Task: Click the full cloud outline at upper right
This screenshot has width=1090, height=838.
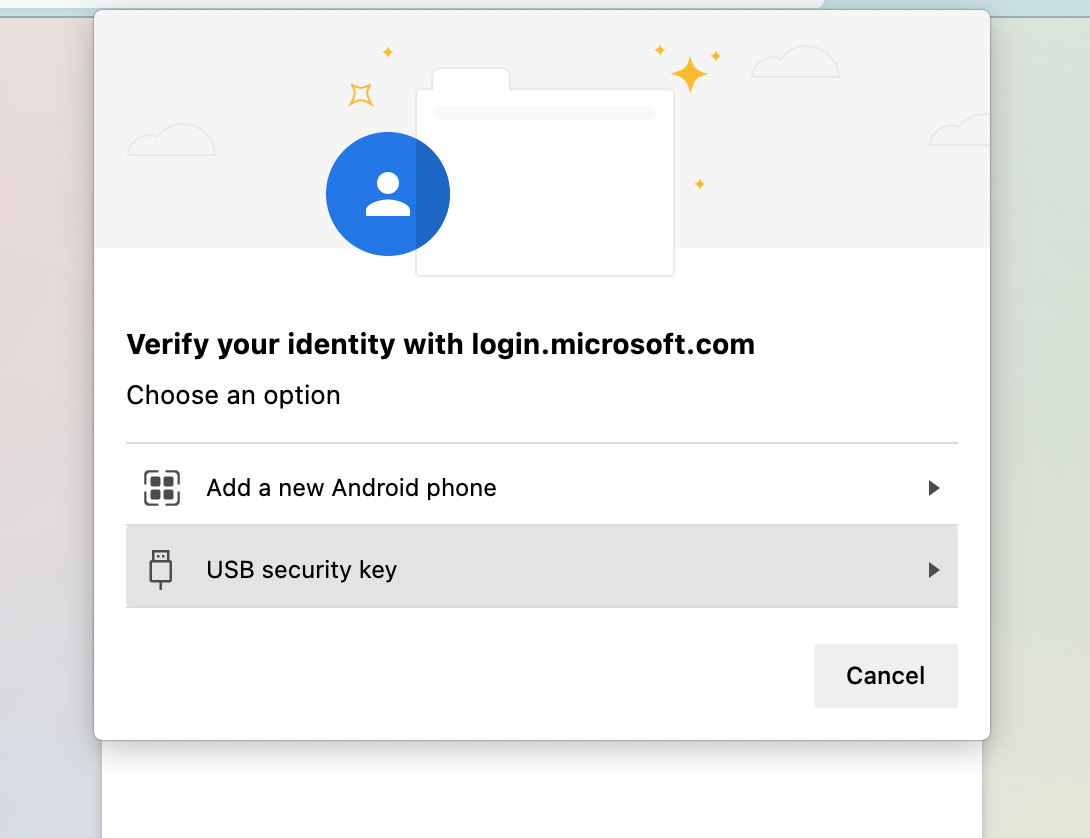Action: tap(795, 63)
